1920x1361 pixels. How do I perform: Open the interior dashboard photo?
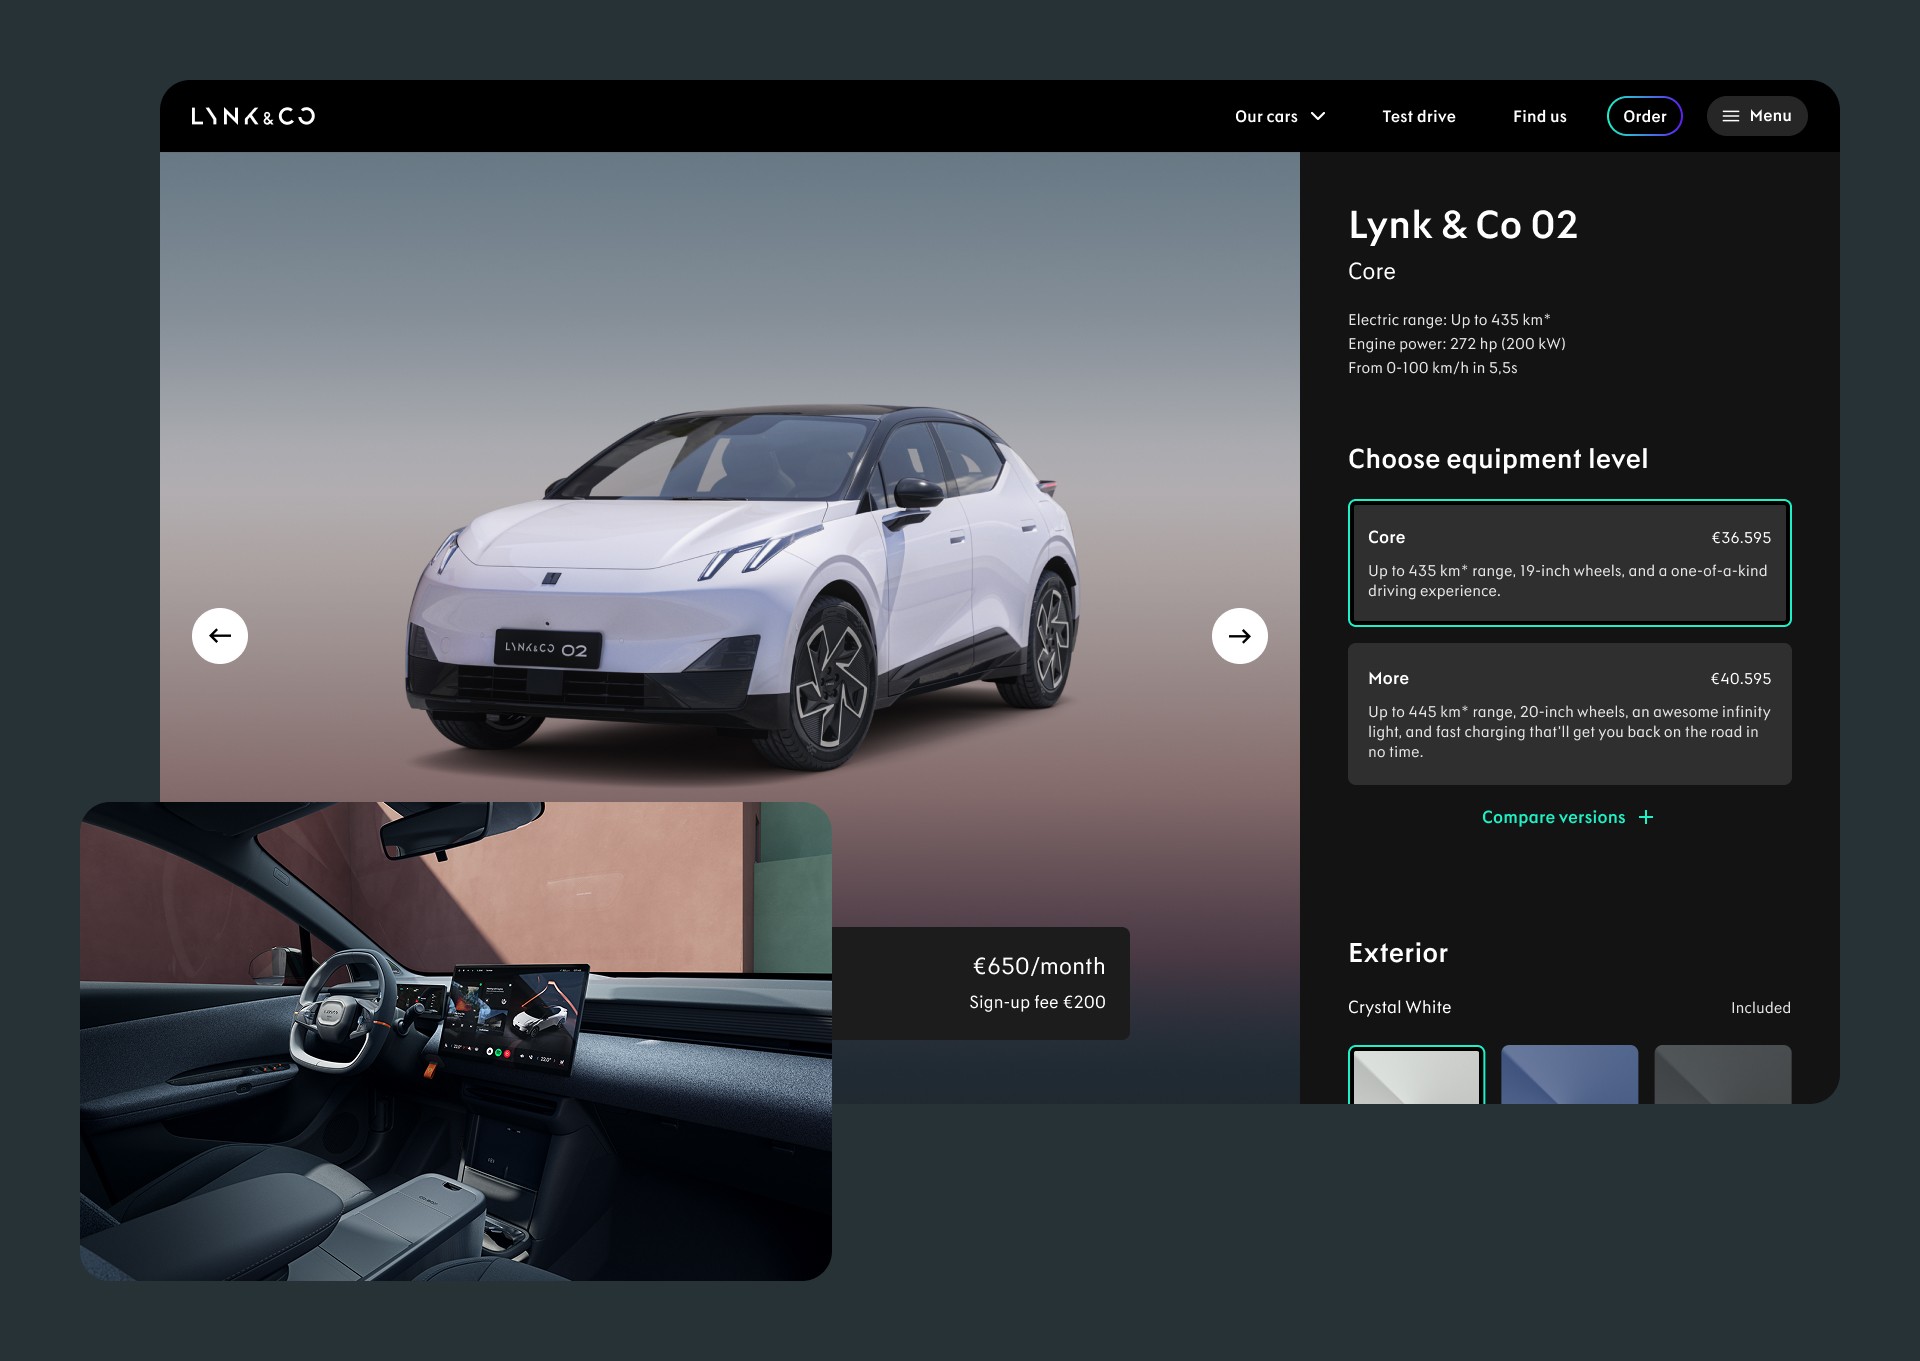tap(456, 1041)
